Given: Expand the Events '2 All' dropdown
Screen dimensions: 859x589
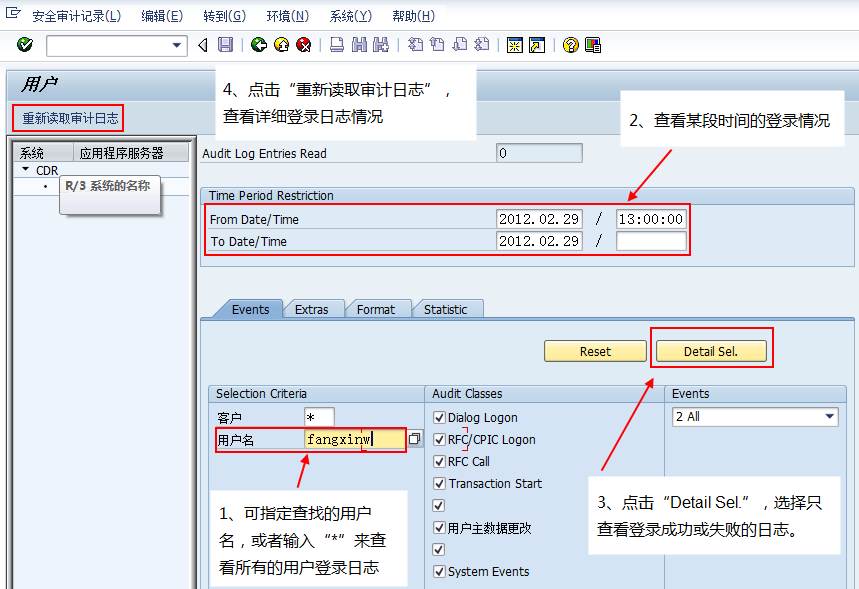Looking at the screenshot, I should 830,417.
